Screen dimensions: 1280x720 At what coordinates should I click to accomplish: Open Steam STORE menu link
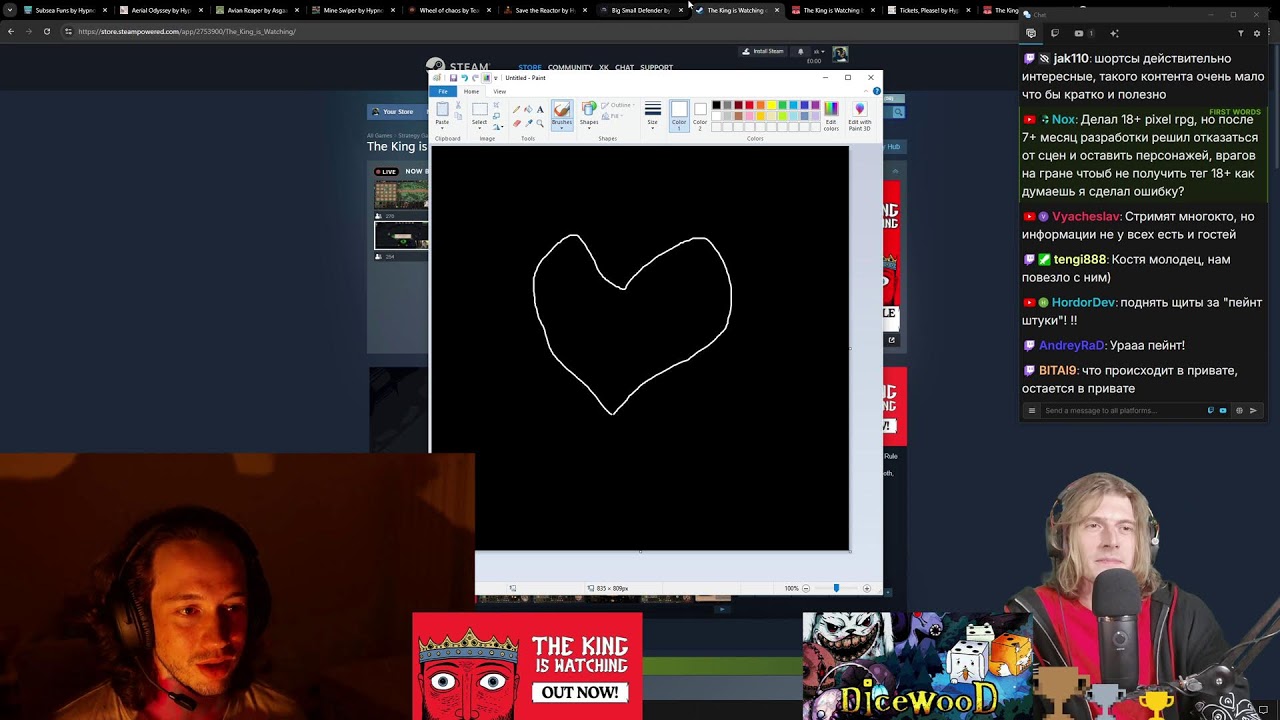pos(530,67)
